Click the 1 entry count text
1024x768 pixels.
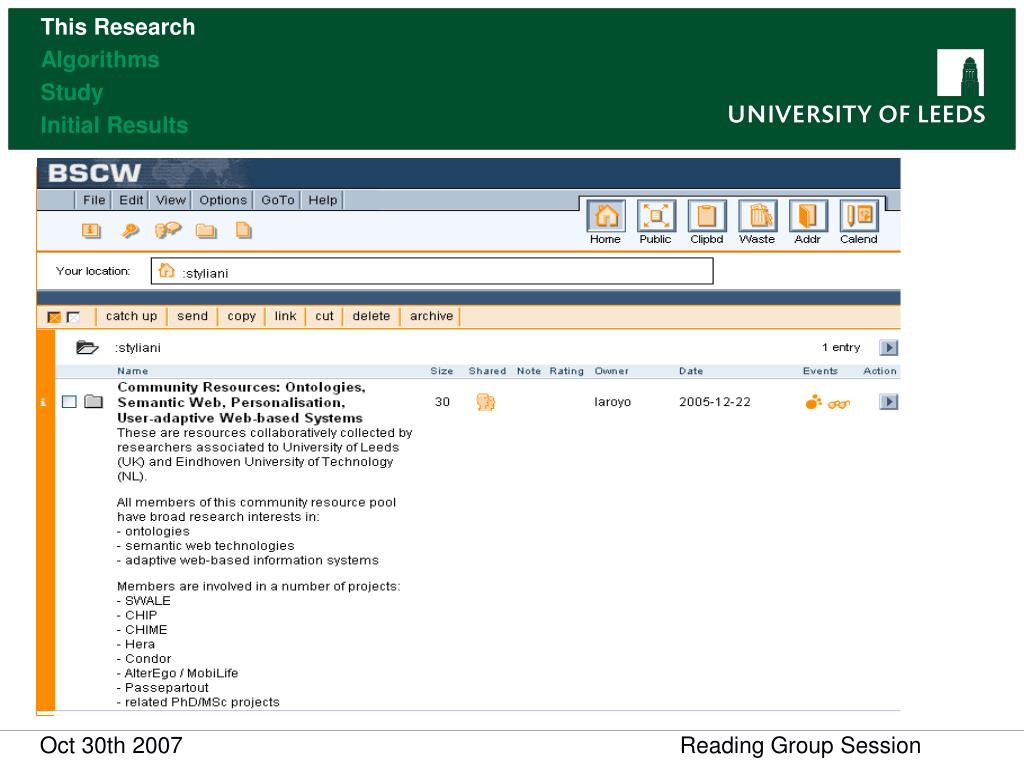[x=841, y=347]
